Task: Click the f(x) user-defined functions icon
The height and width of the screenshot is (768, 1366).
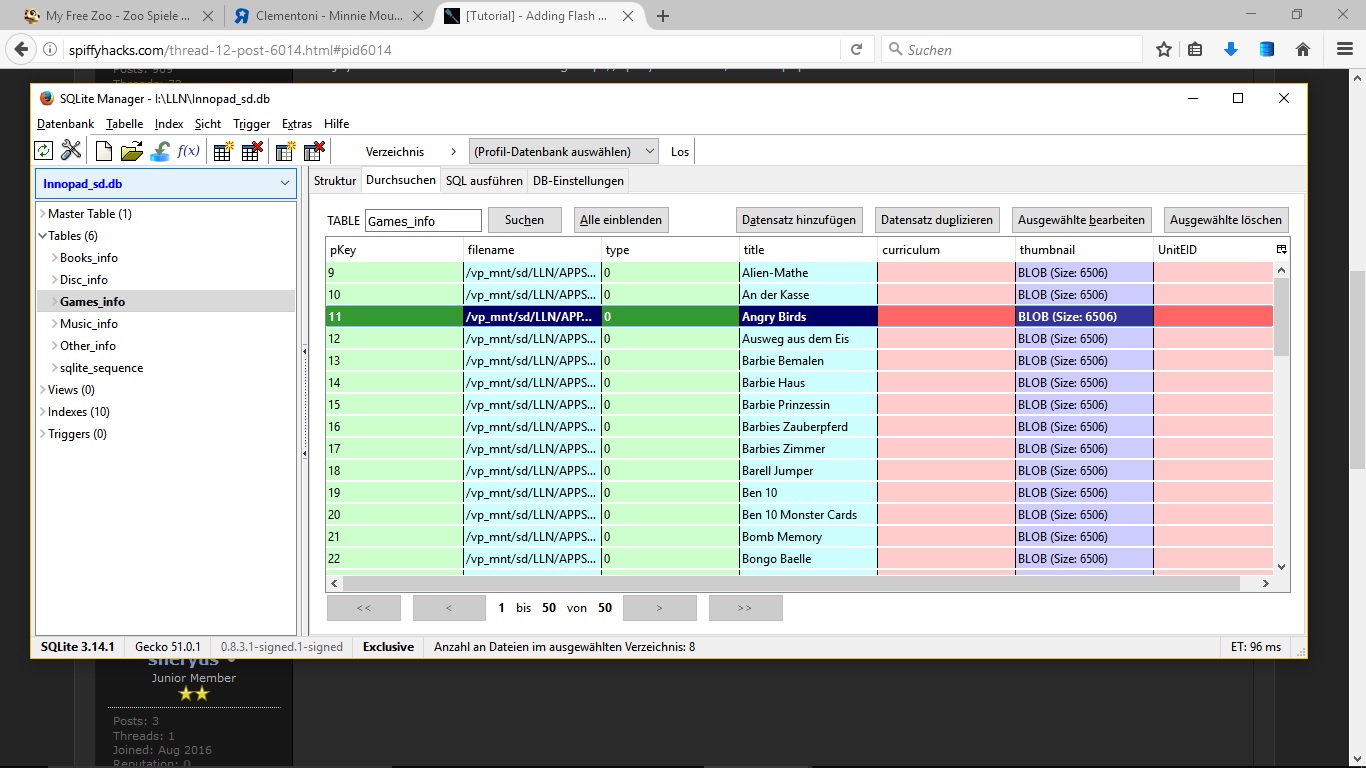Action: [x=188, y=151]
